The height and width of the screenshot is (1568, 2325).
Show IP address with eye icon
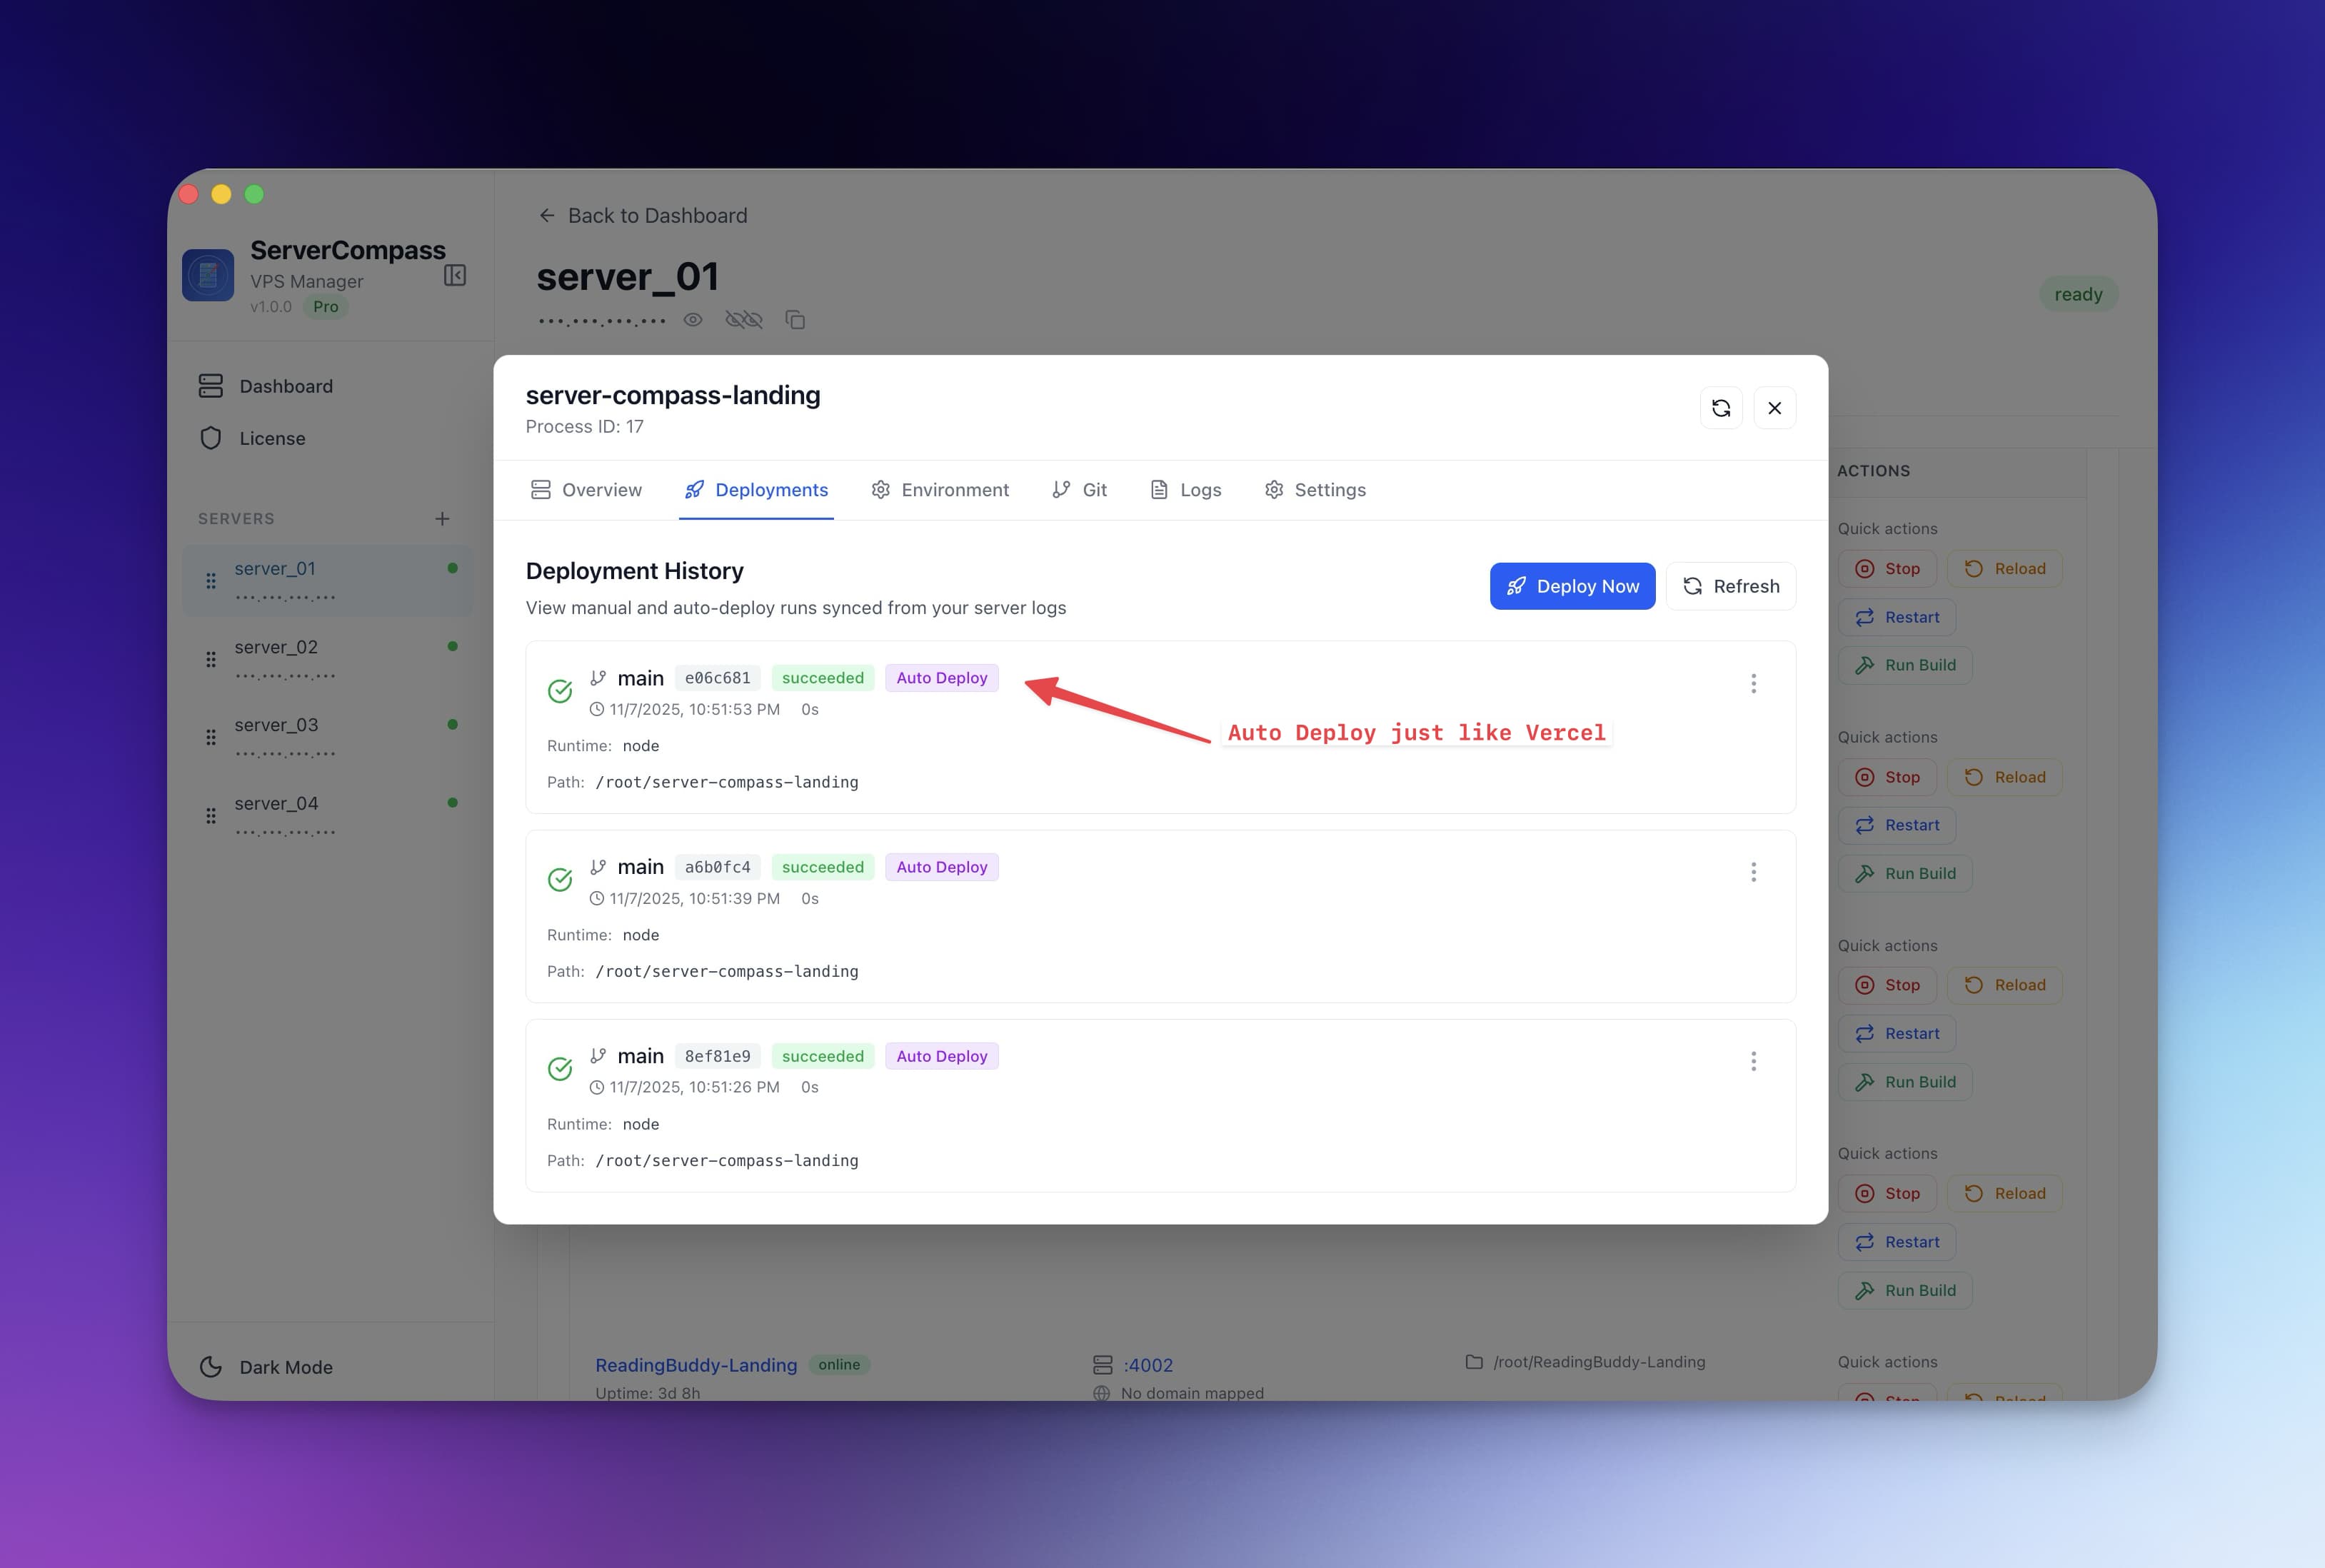click(693, 320)
